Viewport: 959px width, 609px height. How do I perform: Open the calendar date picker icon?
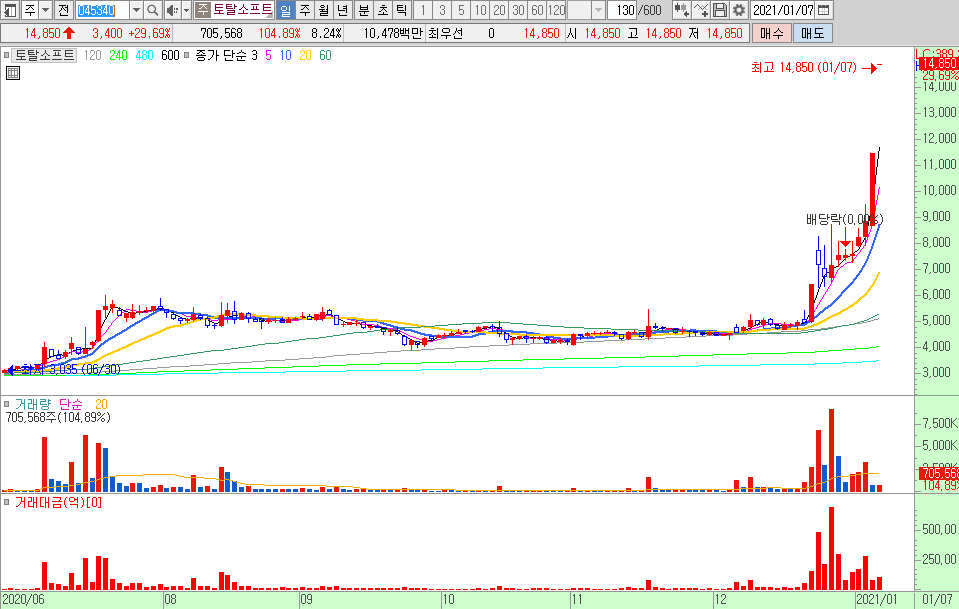pyautogui.click(x=823, y=10)
